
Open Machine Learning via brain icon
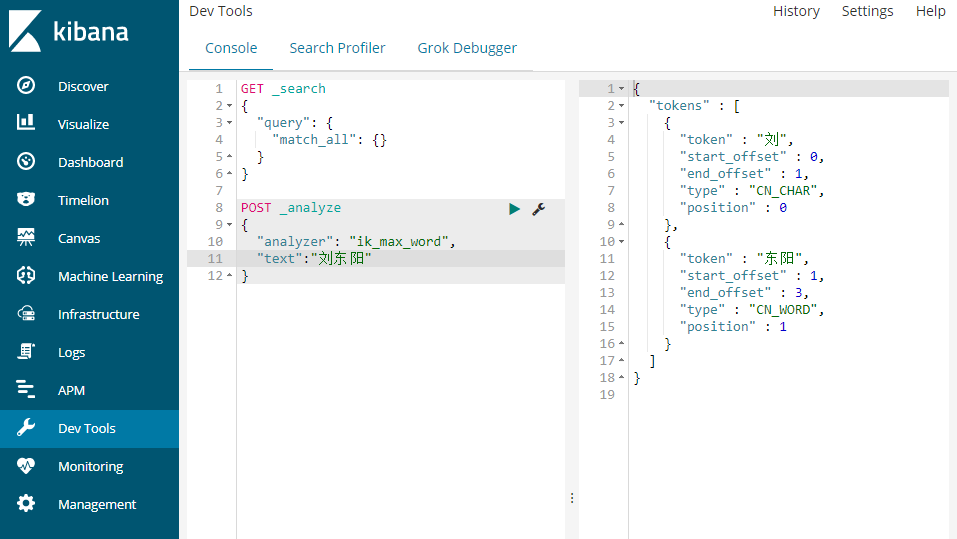tap(26, 275)
